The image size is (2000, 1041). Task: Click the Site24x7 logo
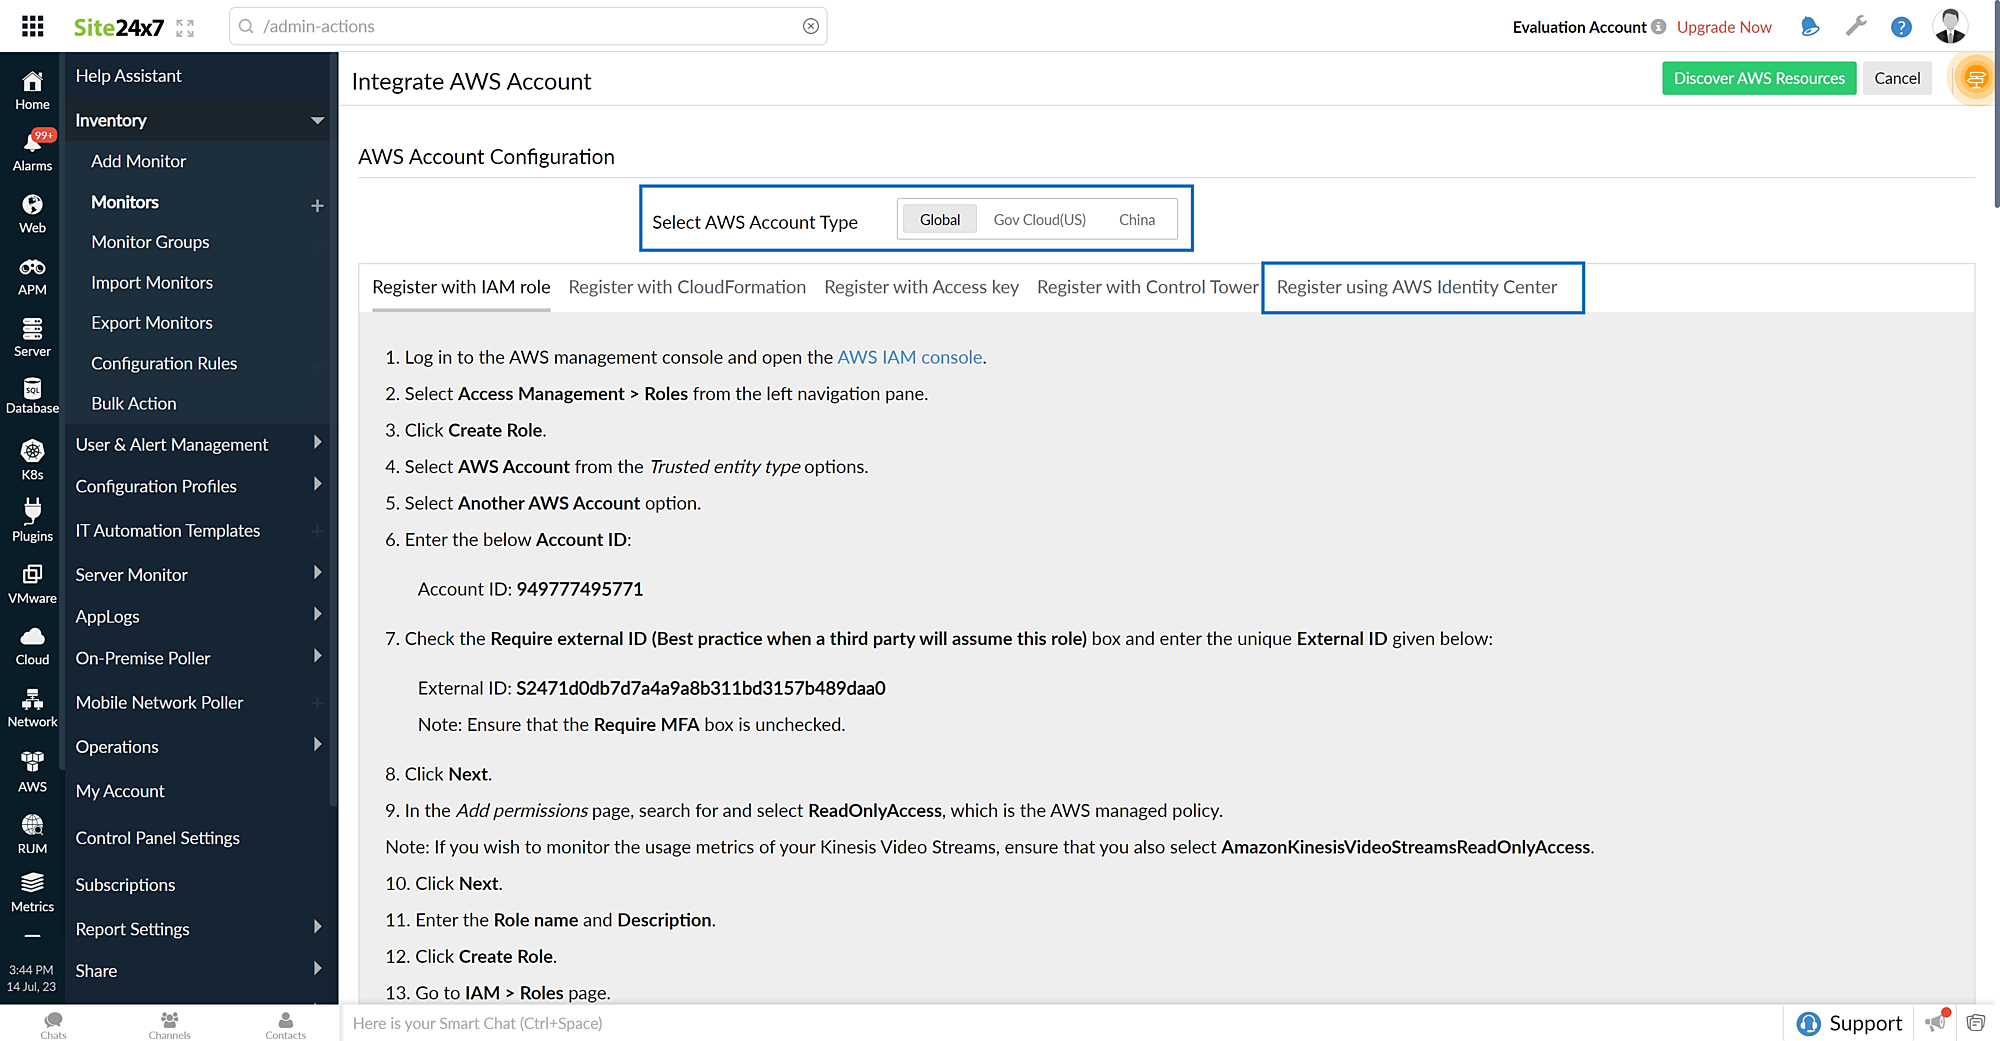118,27
